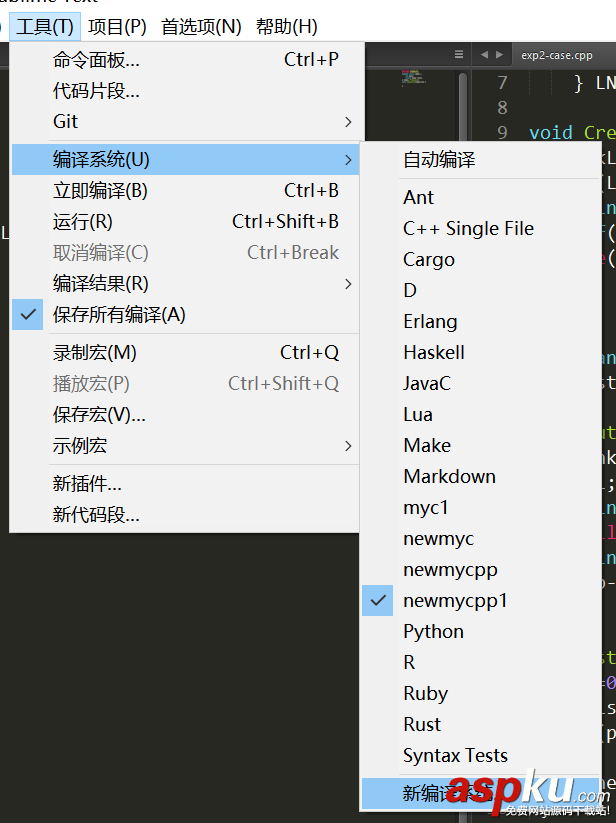Open the 项目(P) menu
The width and height of the screenshot is (616, 823).
117,27
